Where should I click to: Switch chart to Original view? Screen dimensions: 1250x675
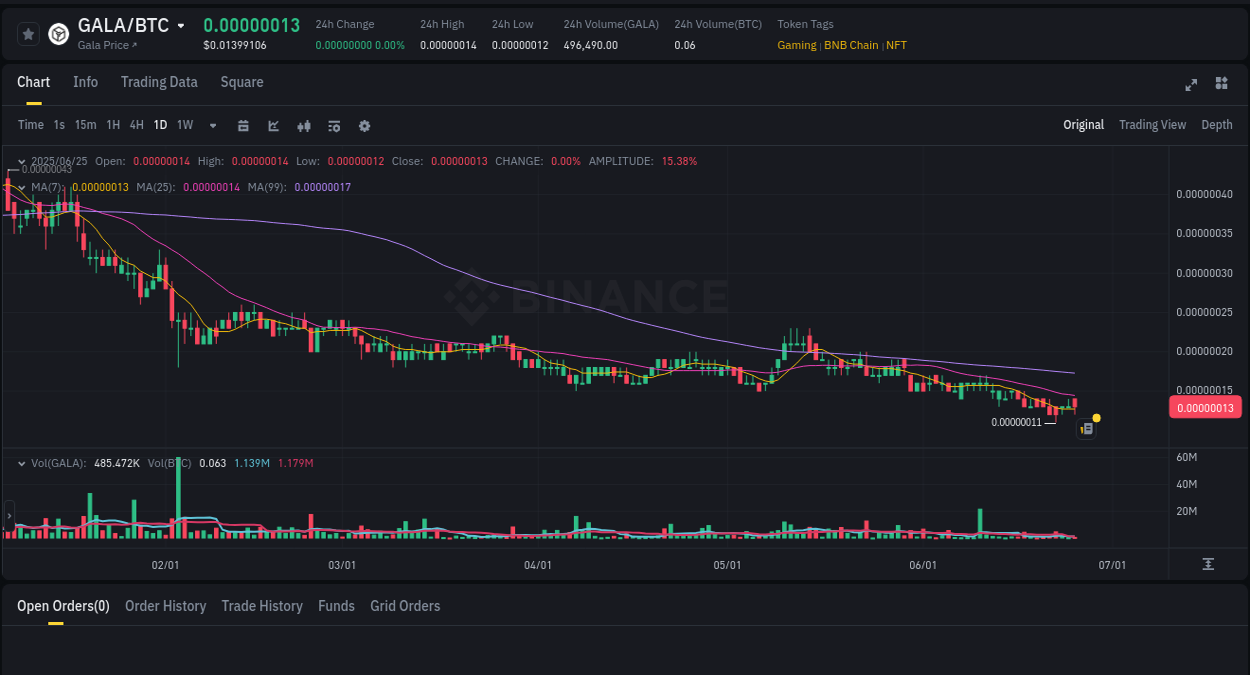(1083, 125)
